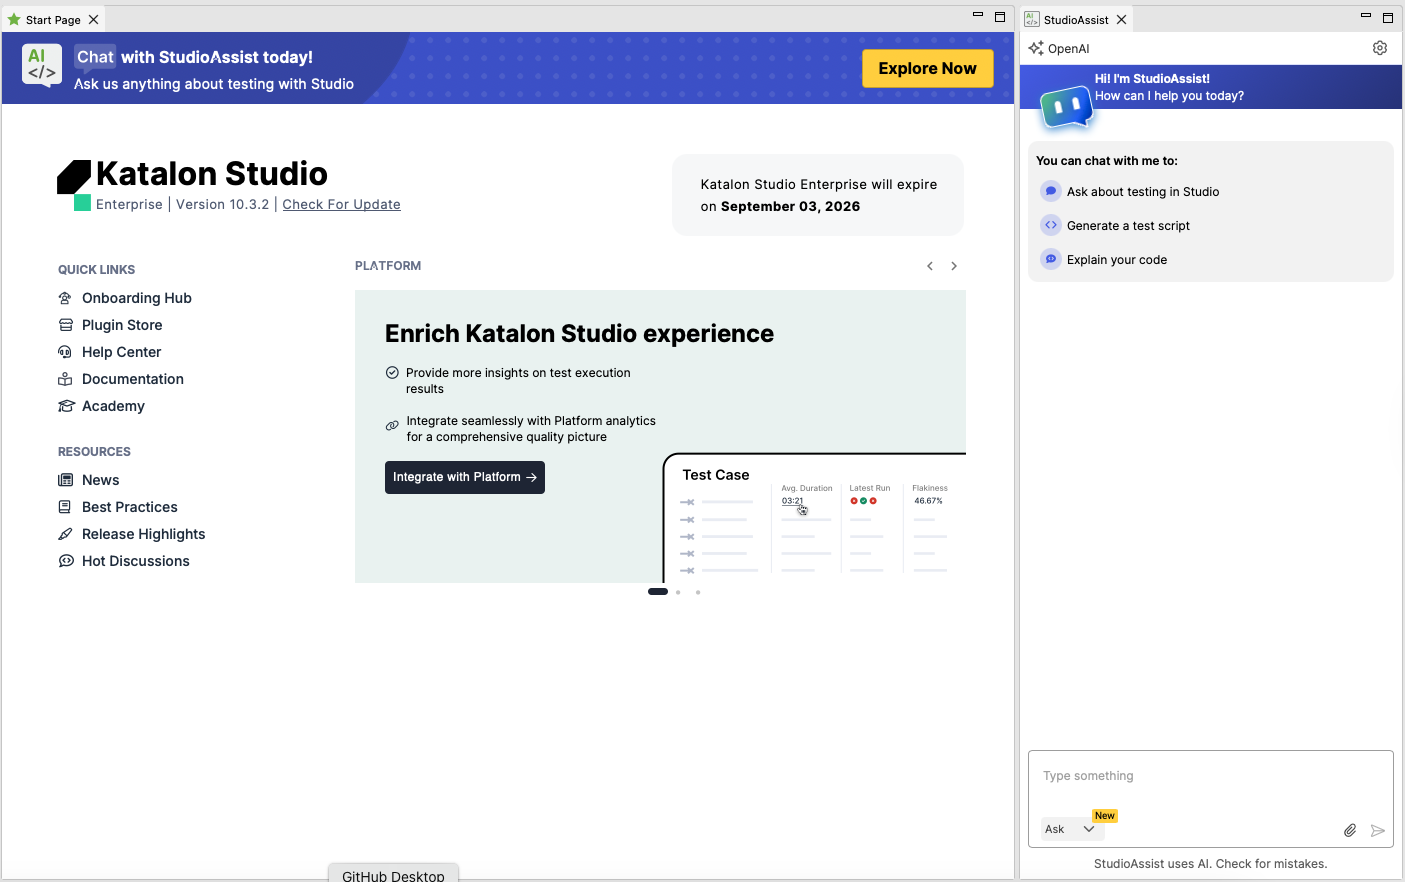This screenshot has height=882, width=1405.
Task: Open the Onboarding Hub link
Action: click(137, 298)
